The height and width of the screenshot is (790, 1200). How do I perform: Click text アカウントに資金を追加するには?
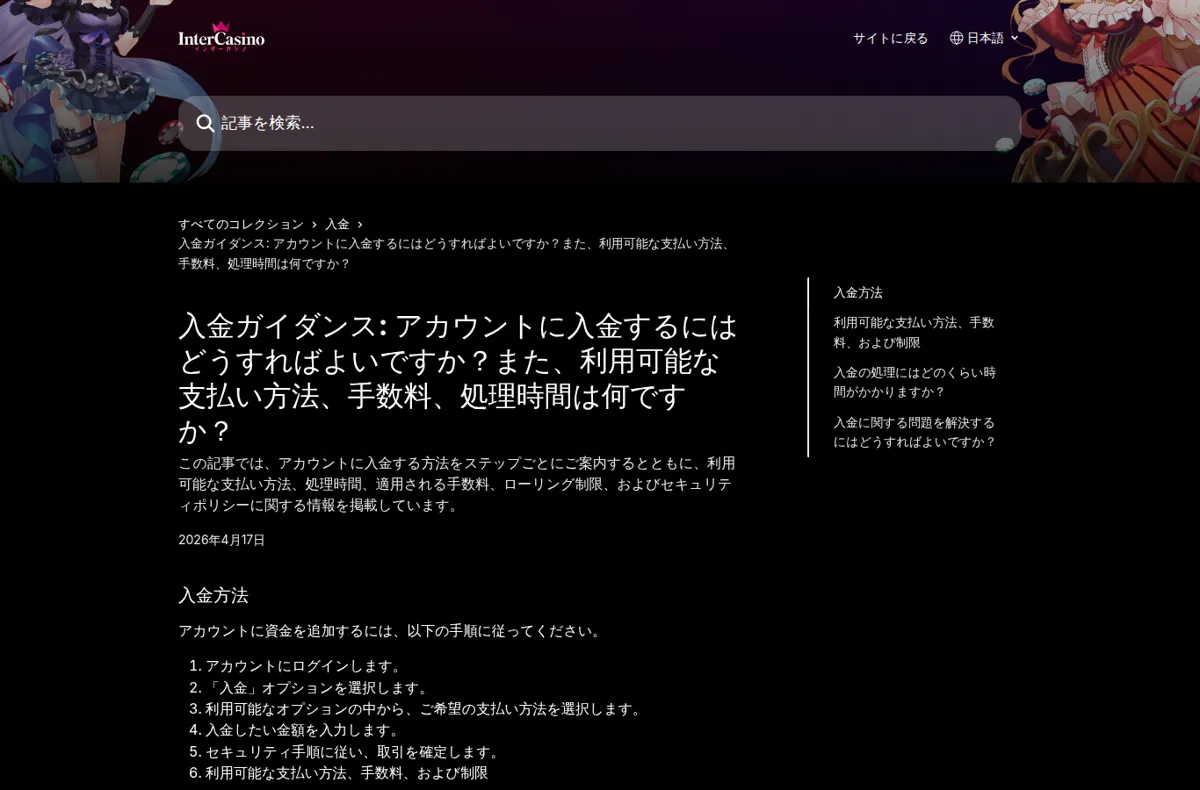285,631
